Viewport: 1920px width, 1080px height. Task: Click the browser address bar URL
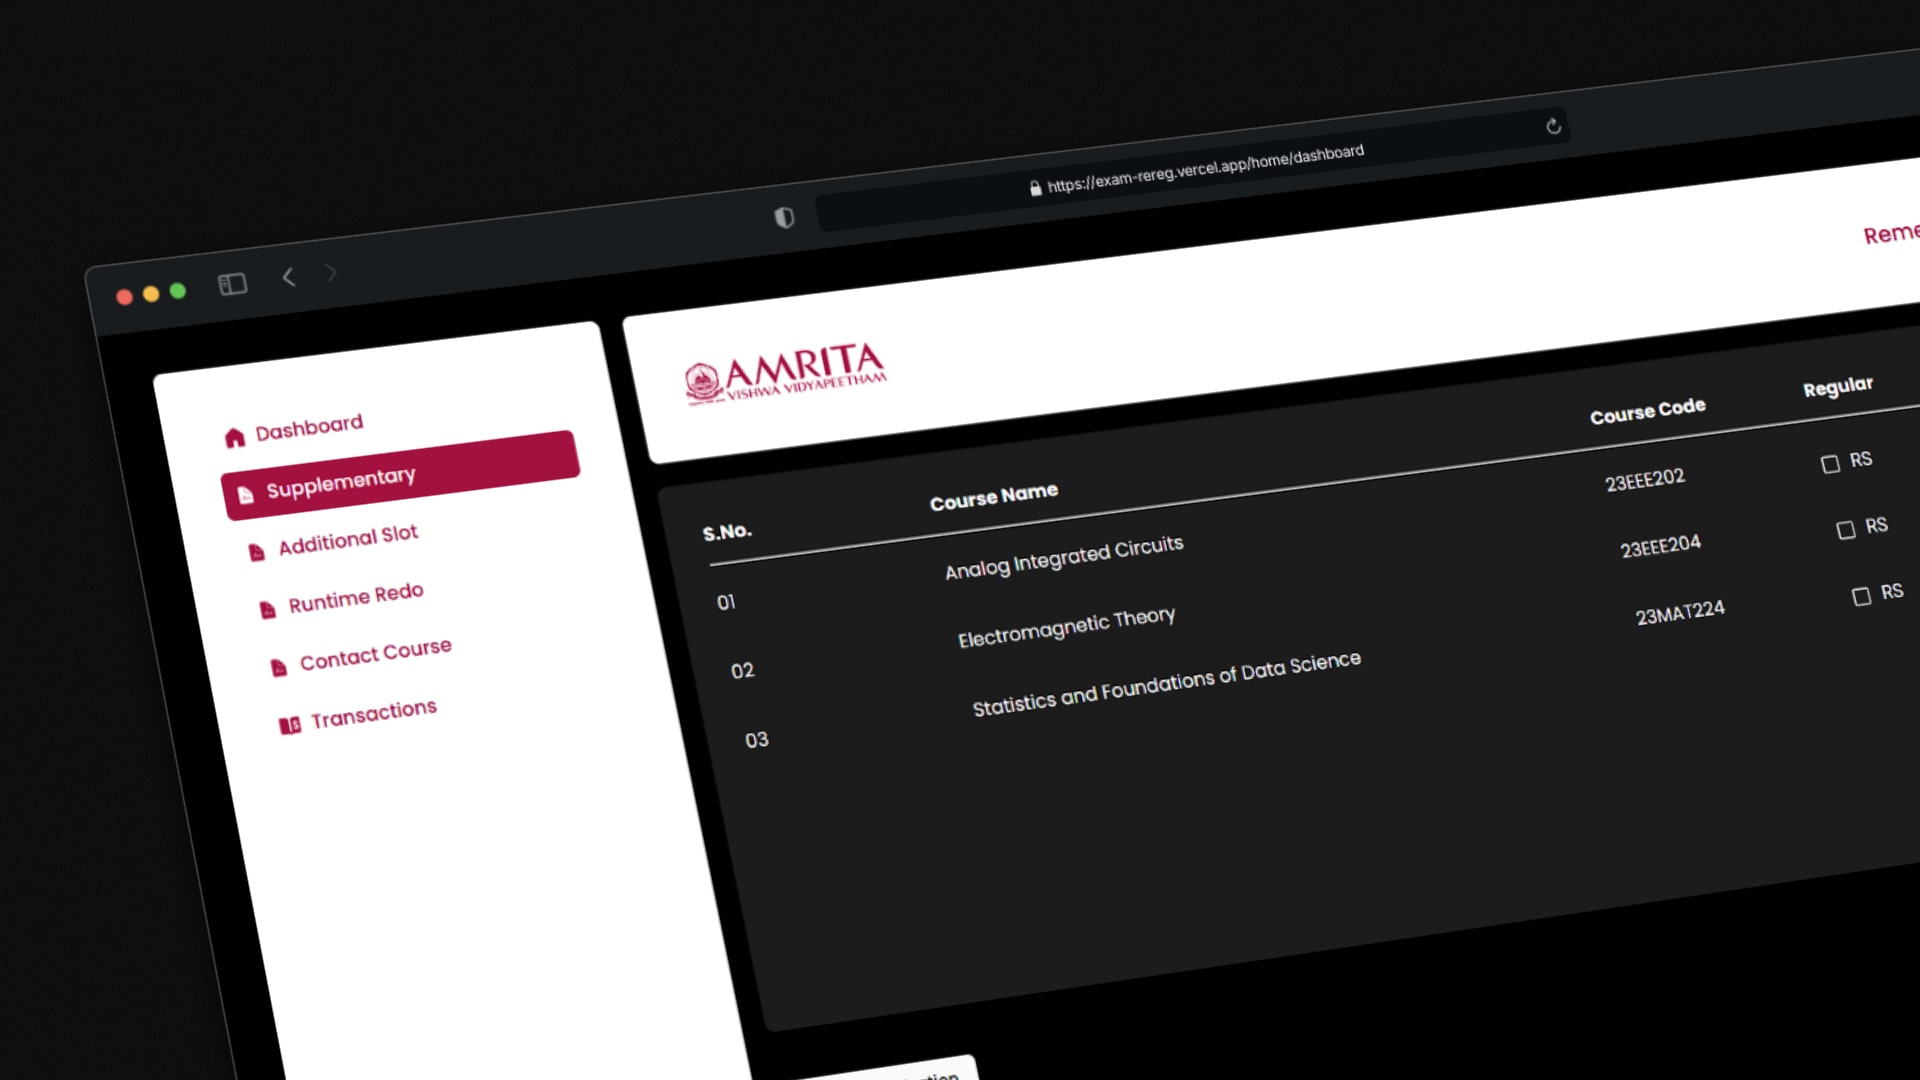pyautogui.click(x=1204, y=168)
